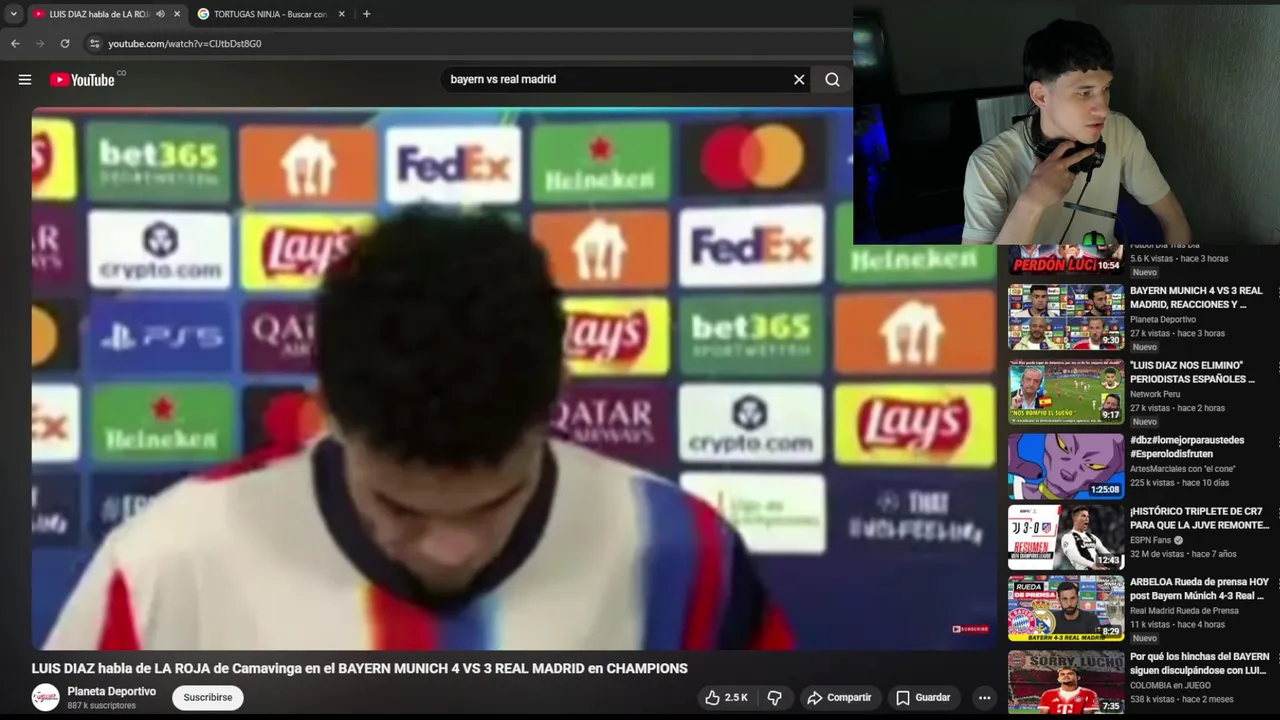Mute the tab via speaker icon
Viewport: 1280px width, 720px height.
point(160,14)
